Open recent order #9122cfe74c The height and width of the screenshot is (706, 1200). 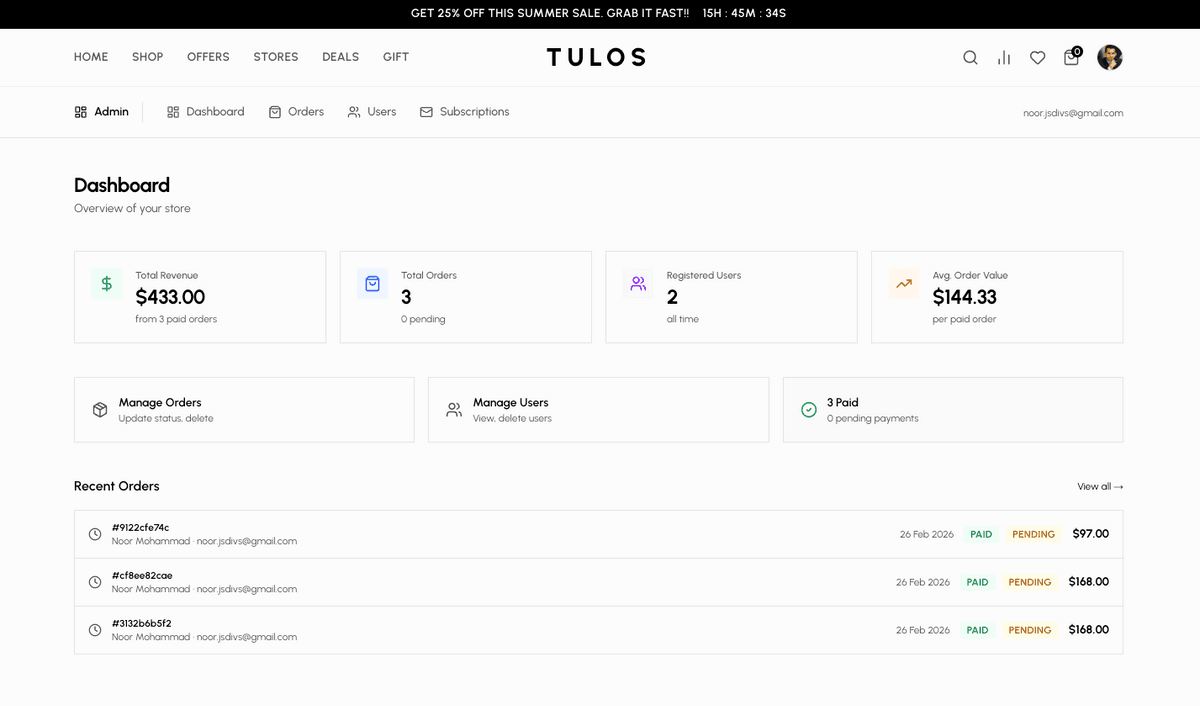[x=141, y=528]
